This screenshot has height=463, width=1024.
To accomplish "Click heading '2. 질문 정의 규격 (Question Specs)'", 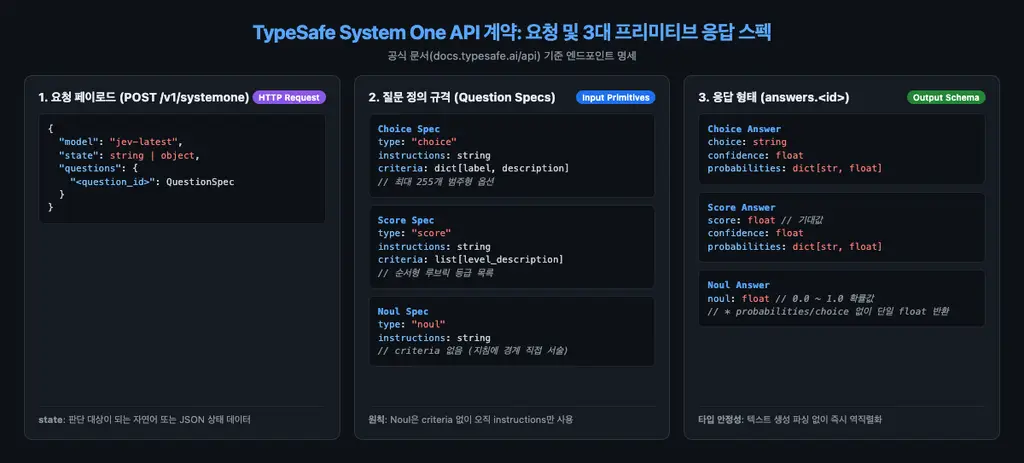I will [x=462, y=97].
